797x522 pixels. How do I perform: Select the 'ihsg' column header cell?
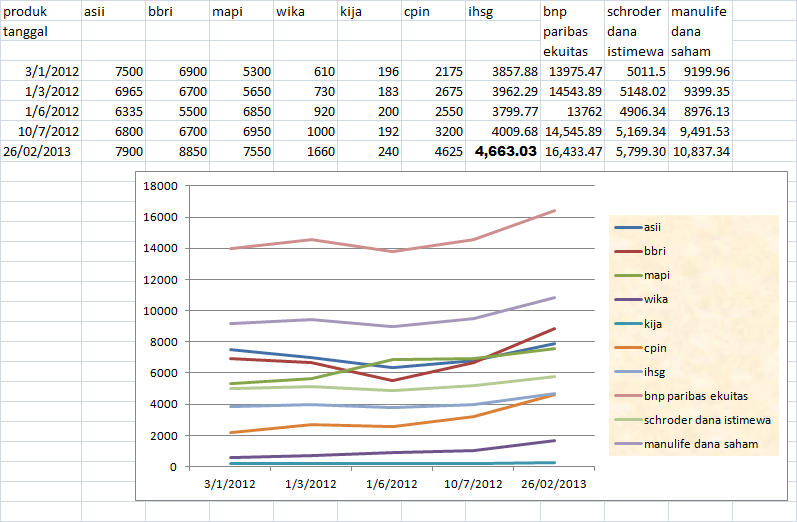(503, 11)
